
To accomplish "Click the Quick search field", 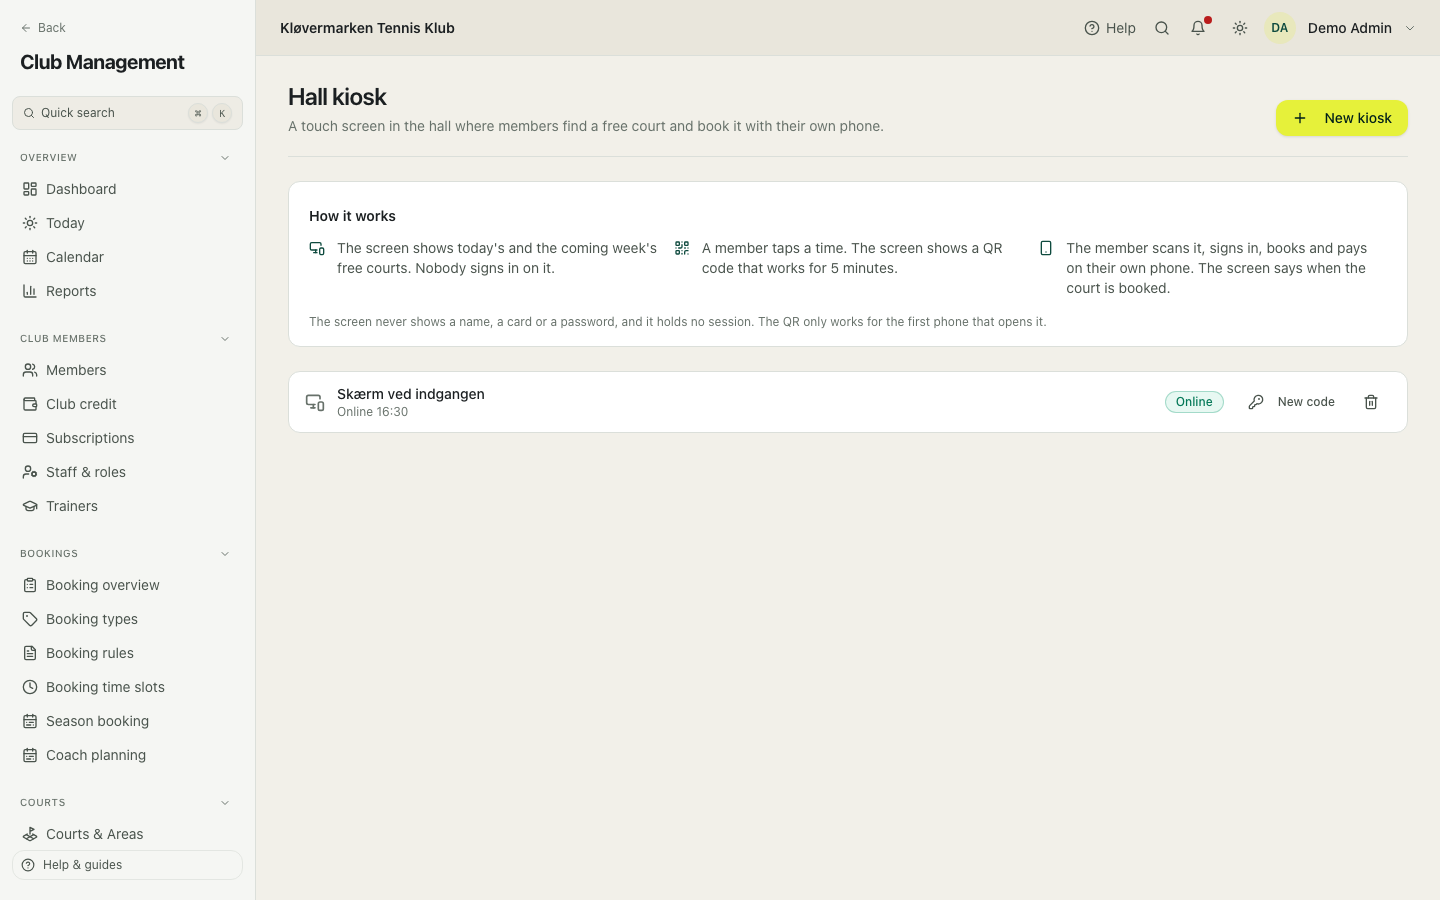I will [127, 113].
